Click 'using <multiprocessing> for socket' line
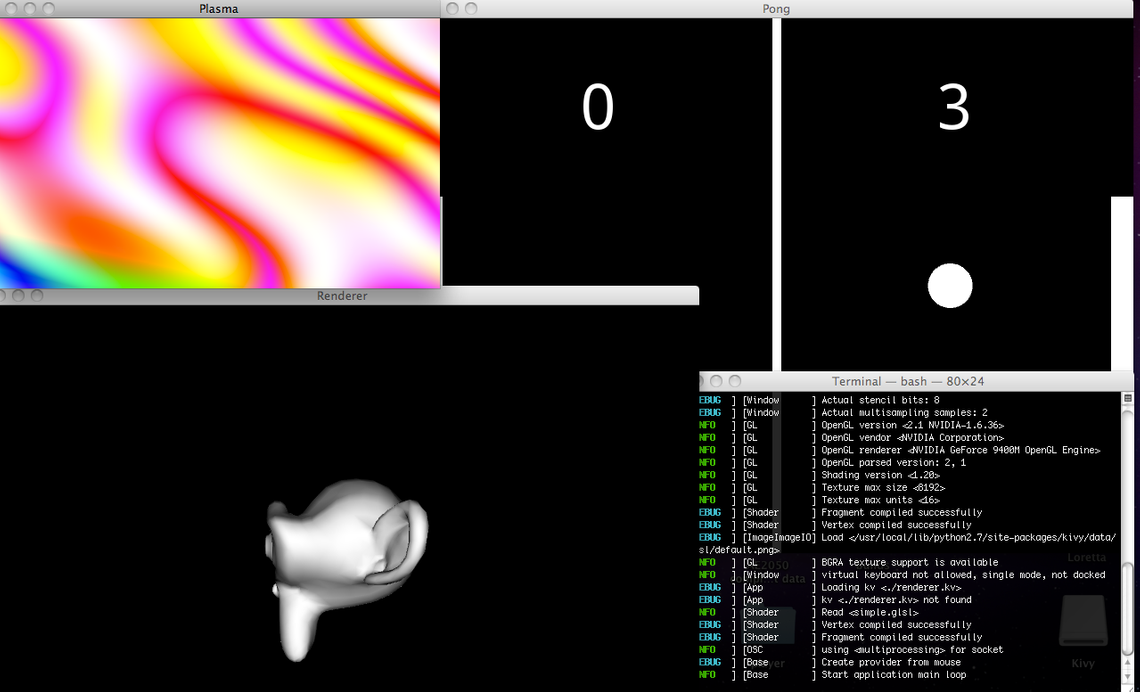The width and height of the screenshot is (1140, 692). pos(912,650)
